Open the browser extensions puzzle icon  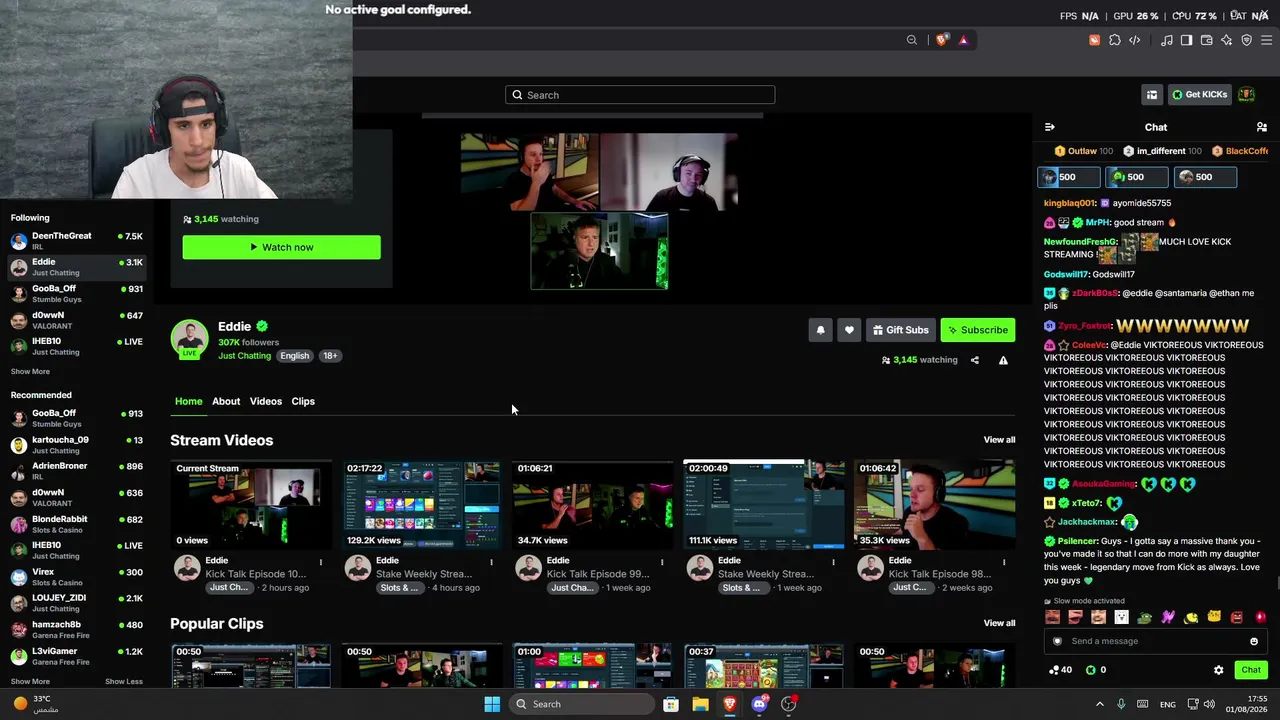(x=1115, y=40)
